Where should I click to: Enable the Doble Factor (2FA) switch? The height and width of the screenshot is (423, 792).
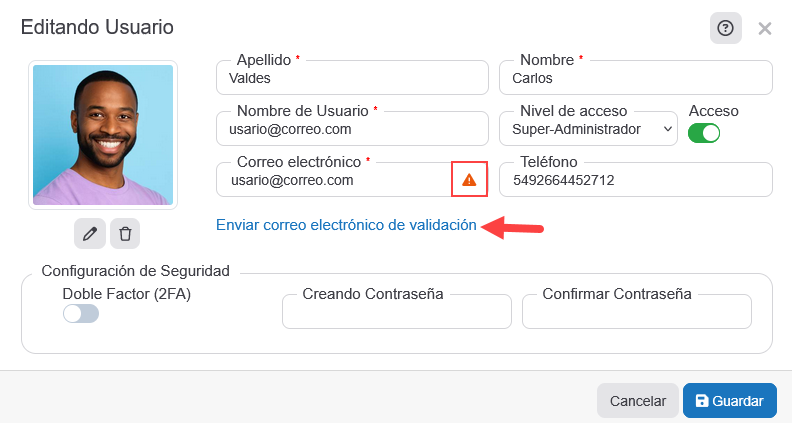click(x=81, y=314)
